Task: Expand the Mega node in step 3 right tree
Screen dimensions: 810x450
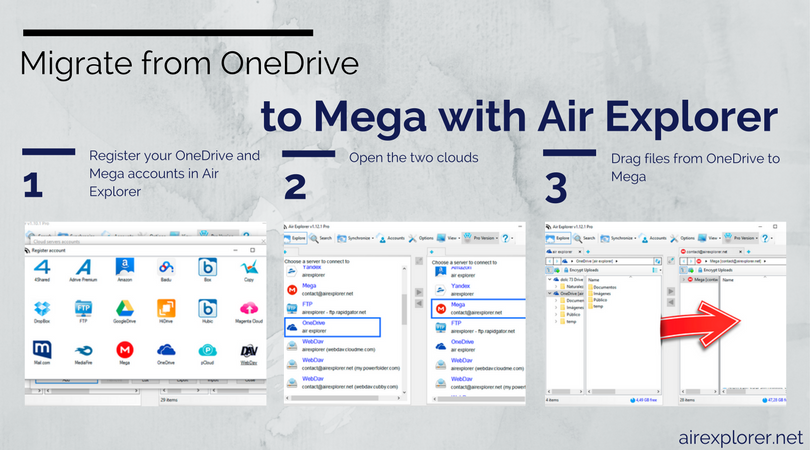Action: click(x=684, y=280)
